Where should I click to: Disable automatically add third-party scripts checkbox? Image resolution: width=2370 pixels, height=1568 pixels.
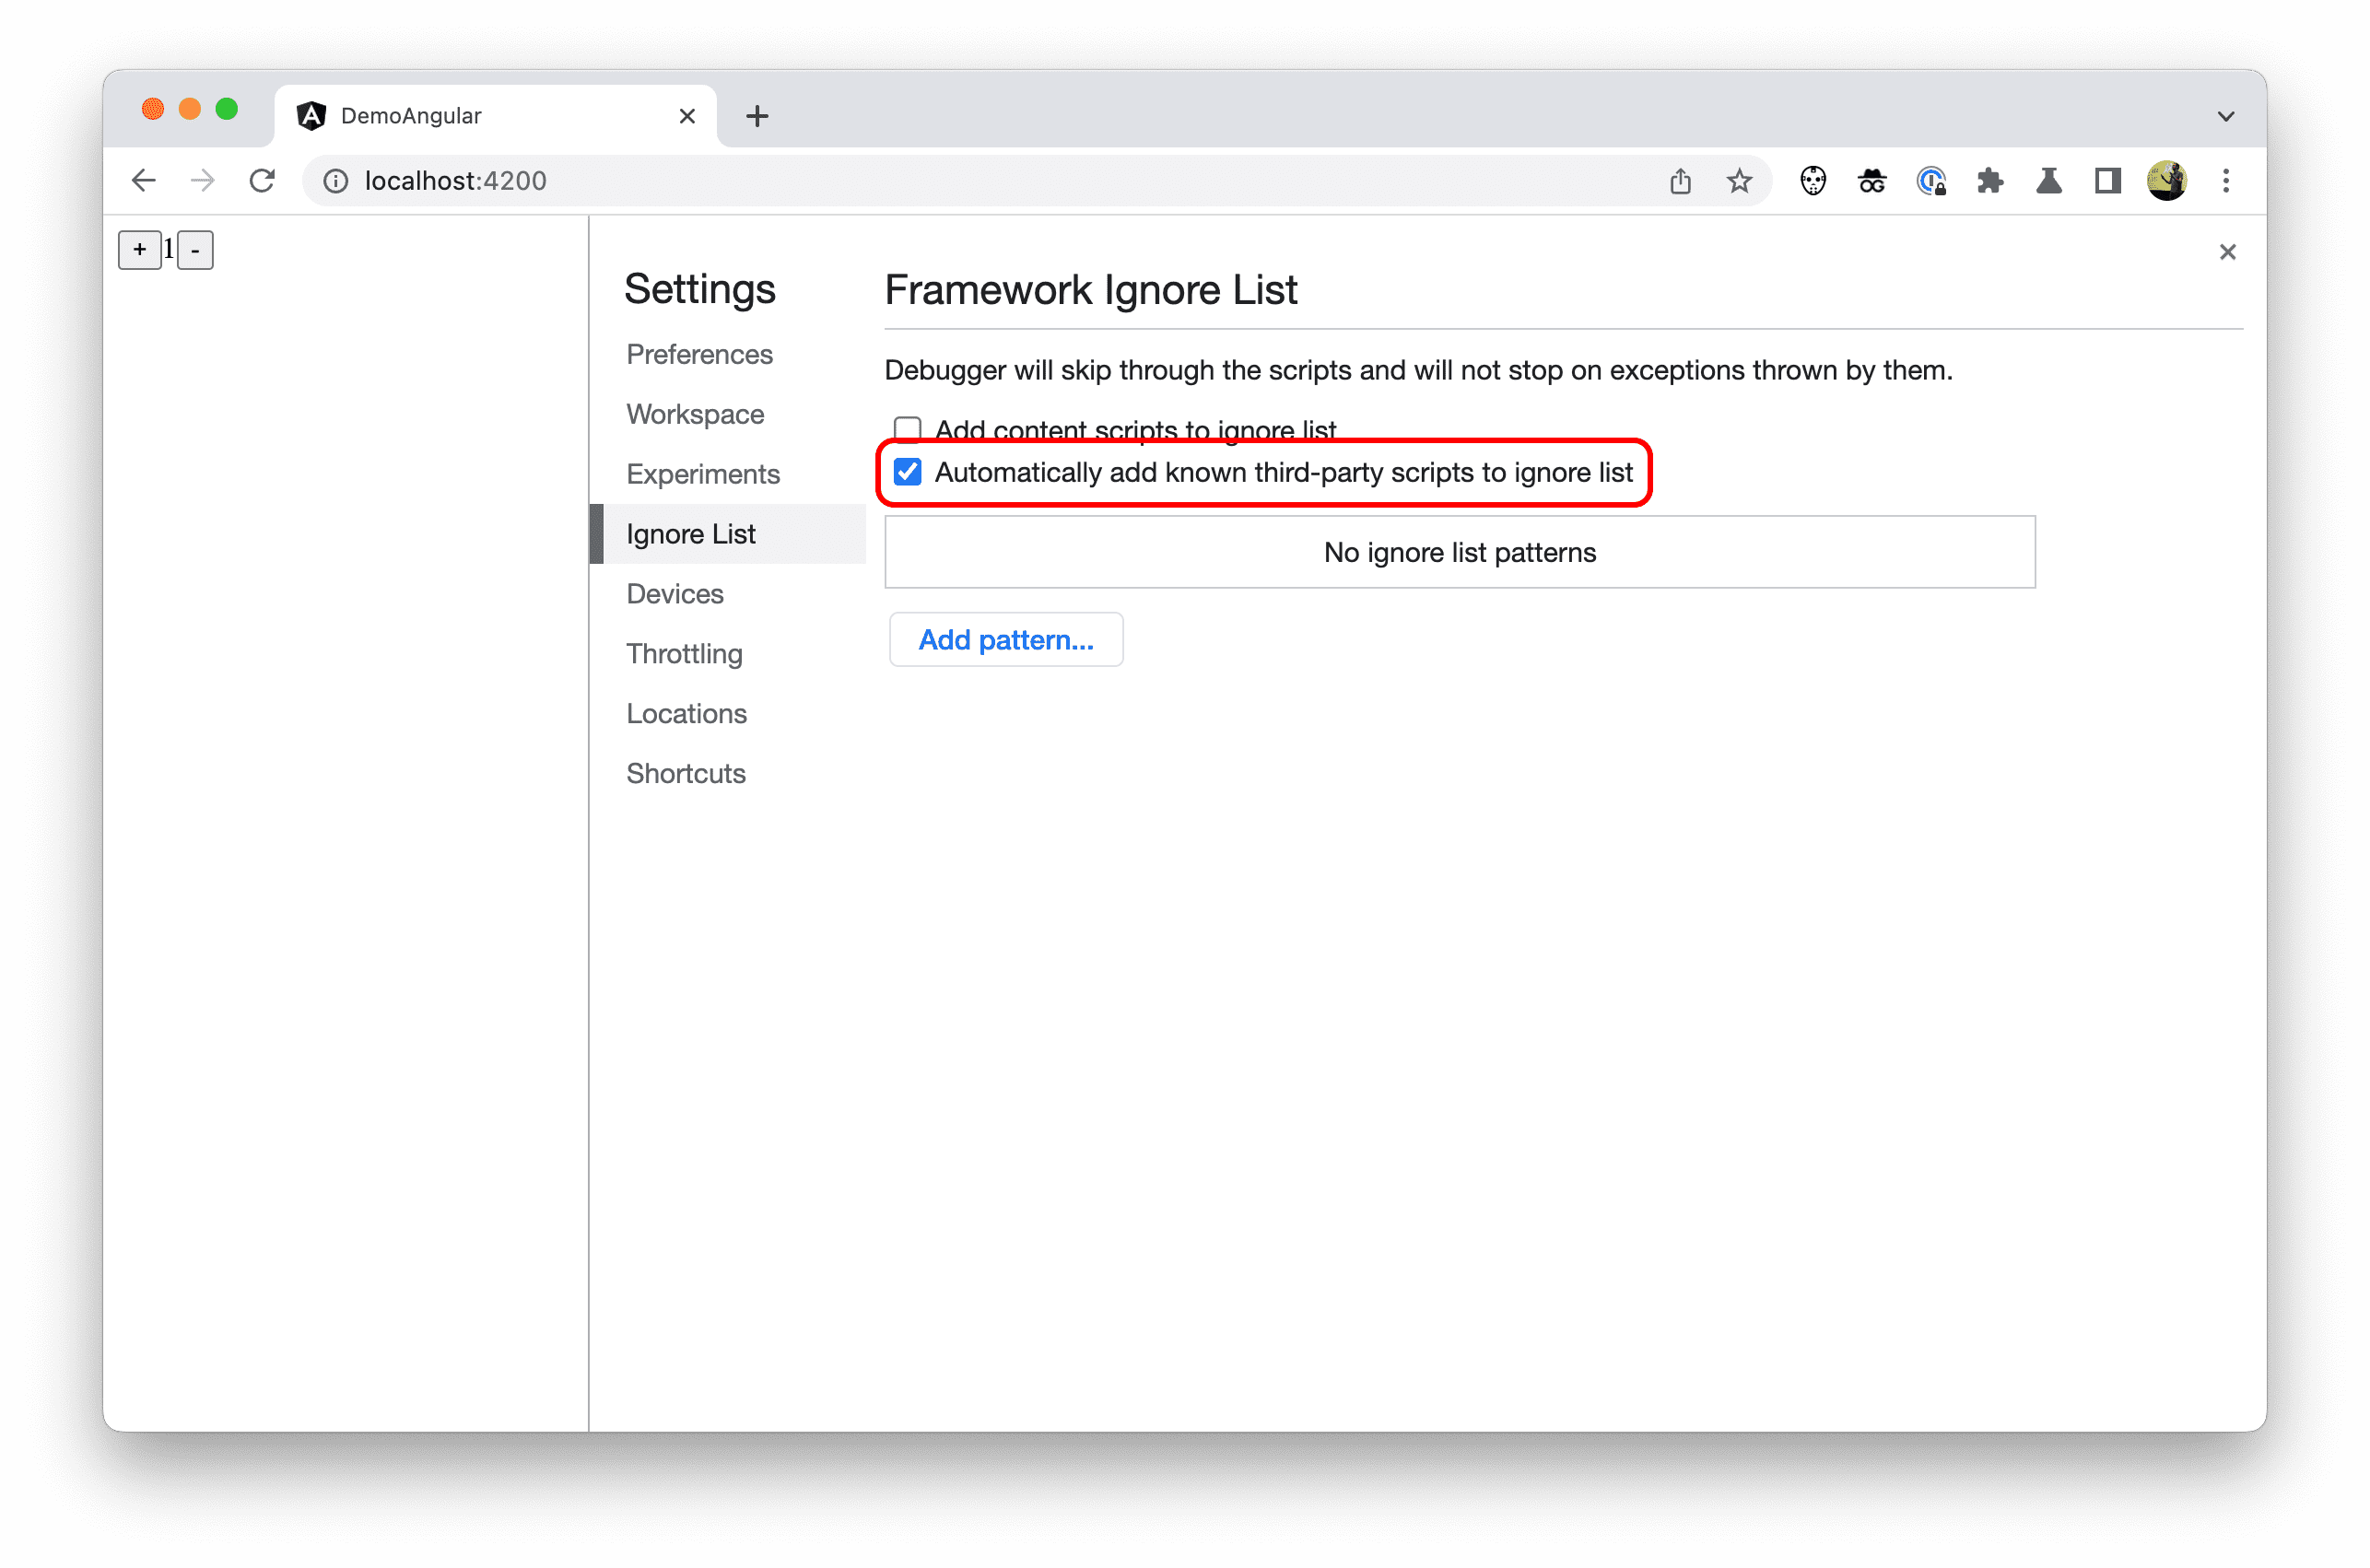pos(907,471)
